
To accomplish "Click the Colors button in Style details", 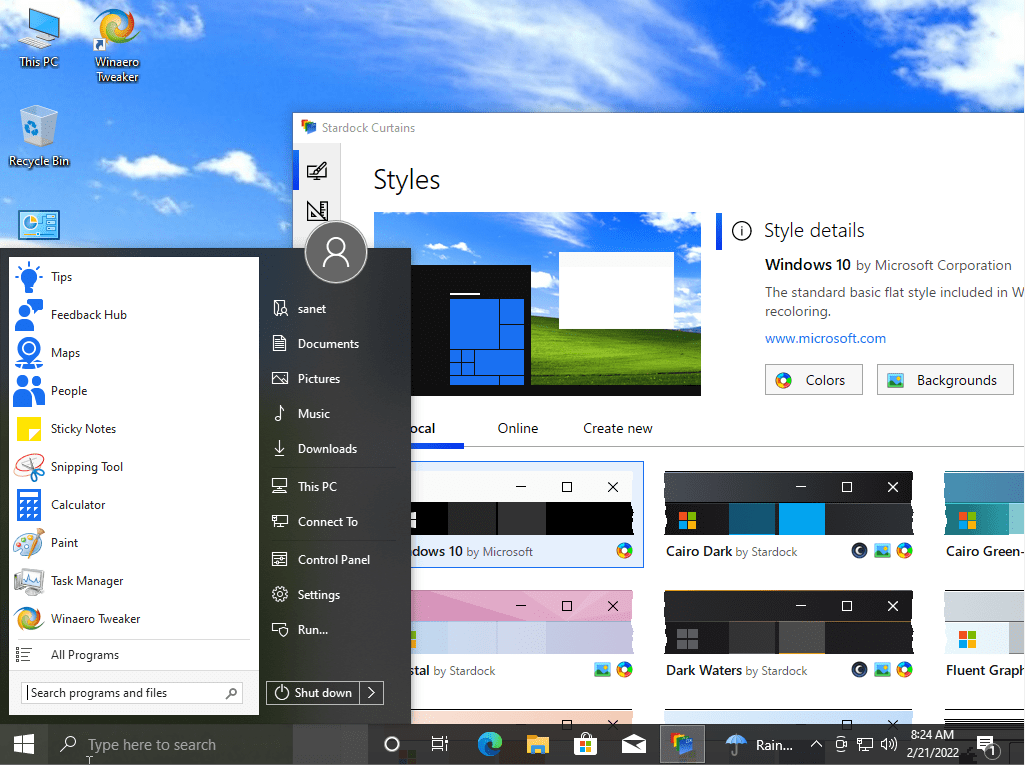I will [x=814, y=380].
